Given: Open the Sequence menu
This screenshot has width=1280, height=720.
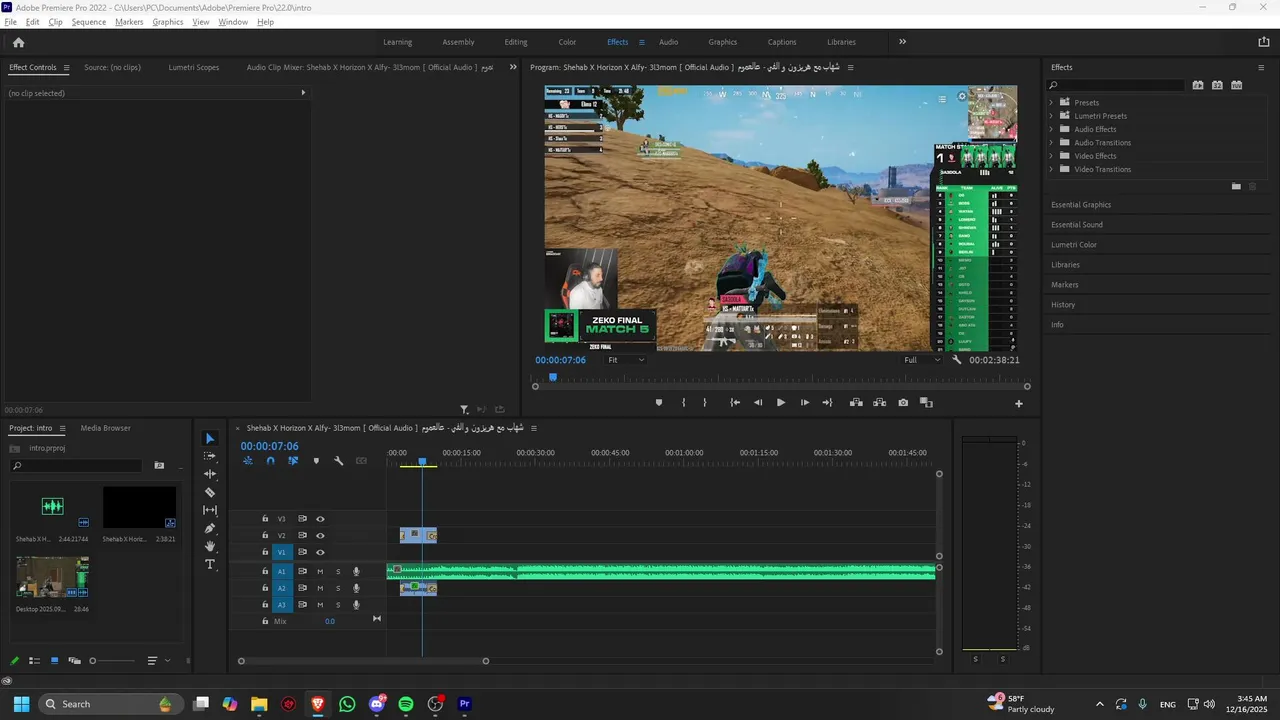Looking at the screenshot, I should click(88, 22).
